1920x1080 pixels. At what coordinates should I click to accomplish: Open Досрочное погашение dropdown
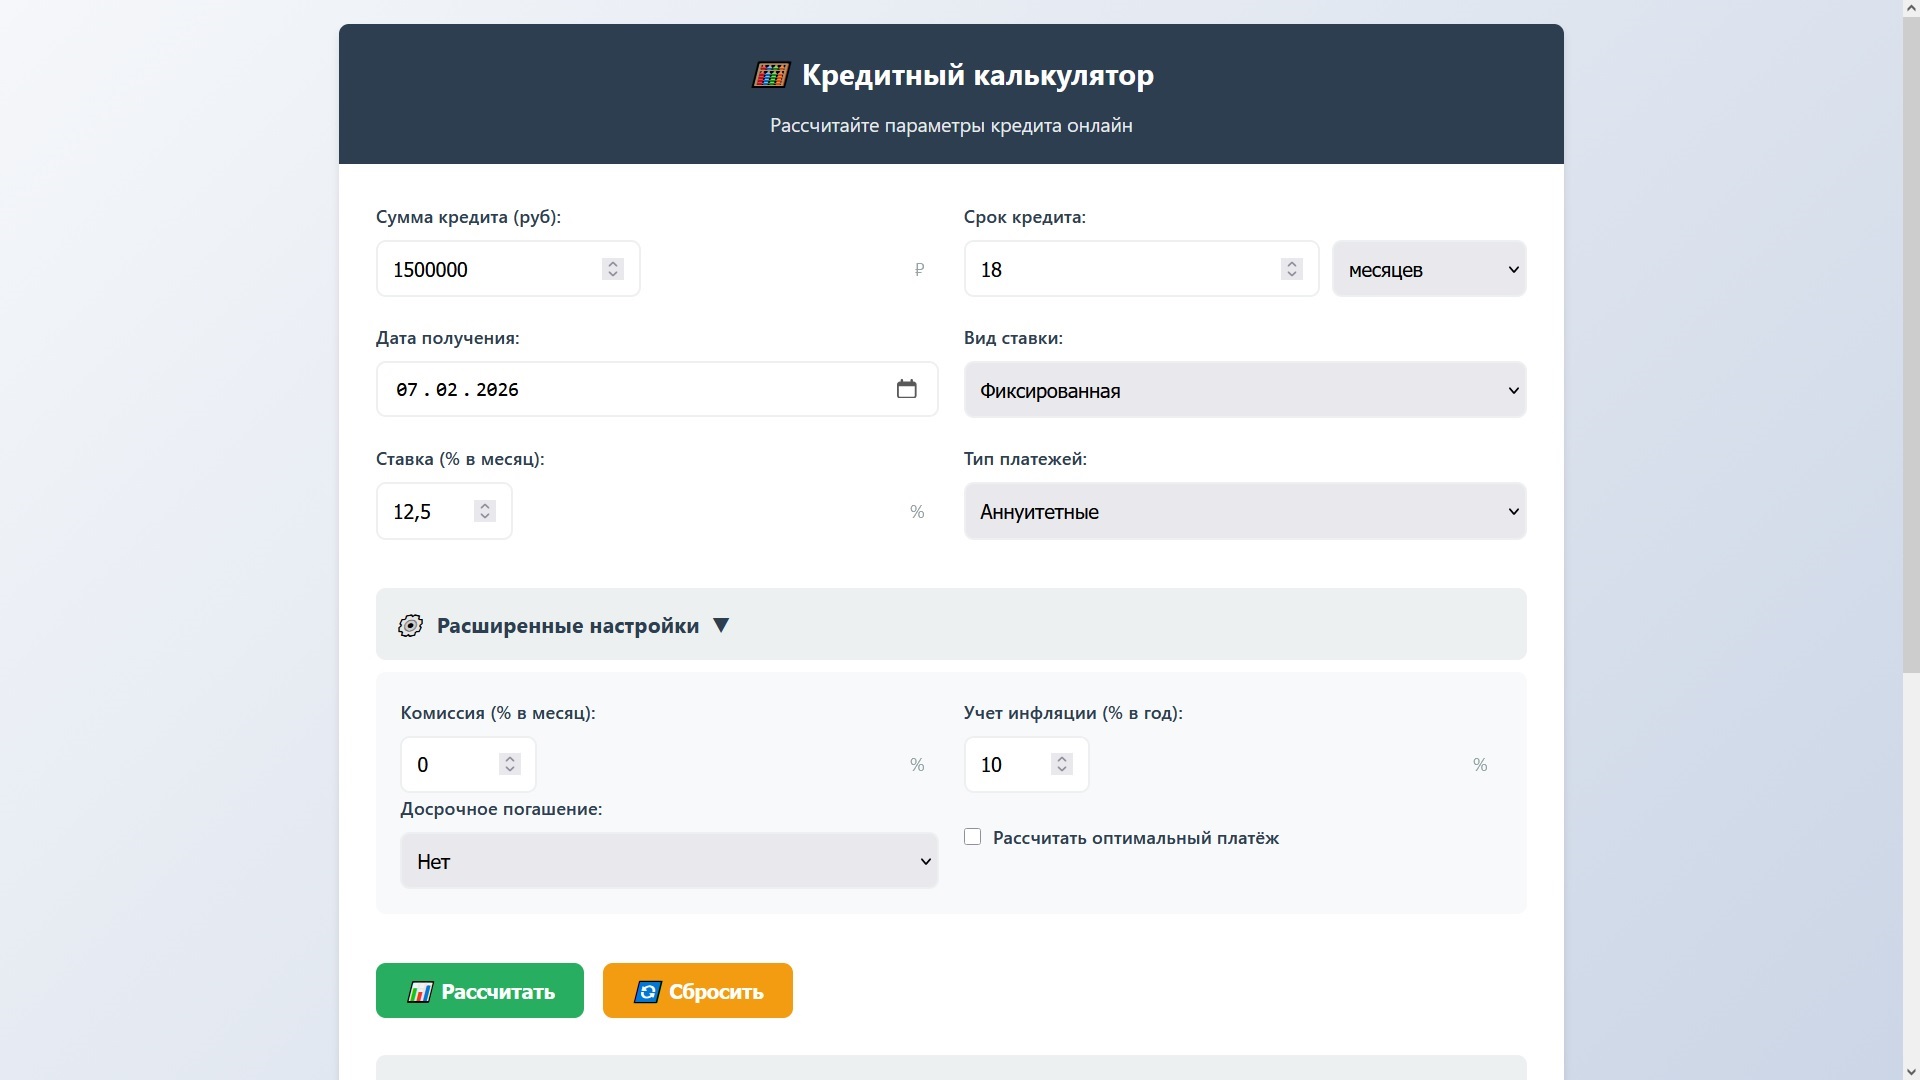668,861
